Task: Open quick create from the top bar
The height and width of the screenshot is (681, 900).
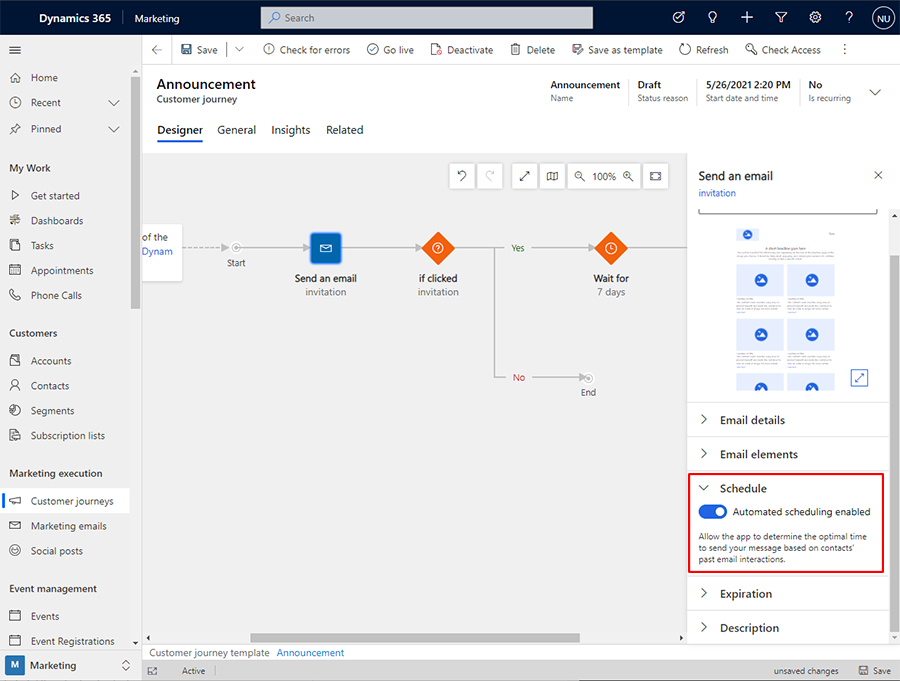Action: tap(747, 17)
